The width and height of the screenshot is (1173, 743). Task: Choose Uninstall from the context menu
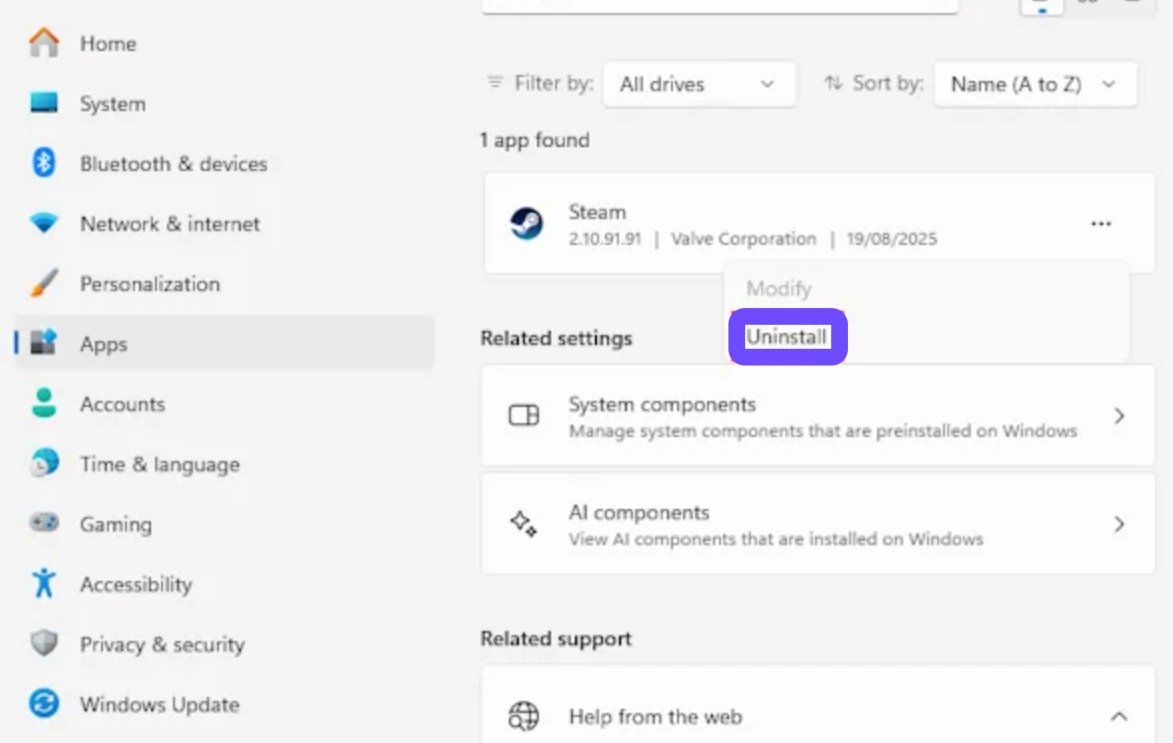click(x=787, y=337)
